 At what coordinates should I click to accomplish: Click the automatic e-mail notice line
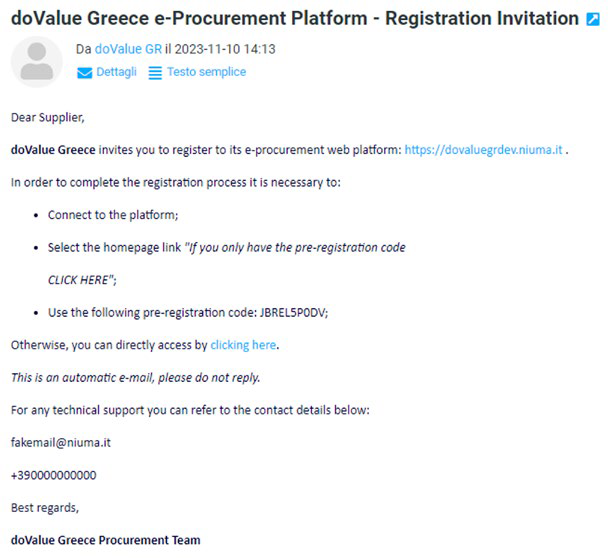135,377
